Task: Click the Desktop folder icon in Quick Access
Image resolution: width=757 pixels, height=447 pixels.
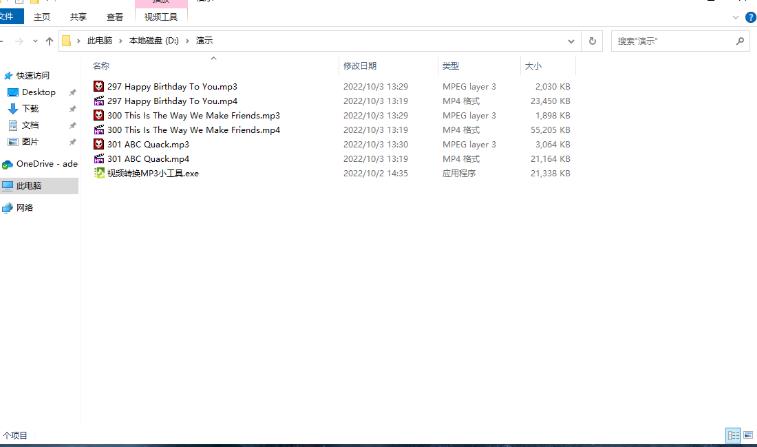Action: [13, 92]
